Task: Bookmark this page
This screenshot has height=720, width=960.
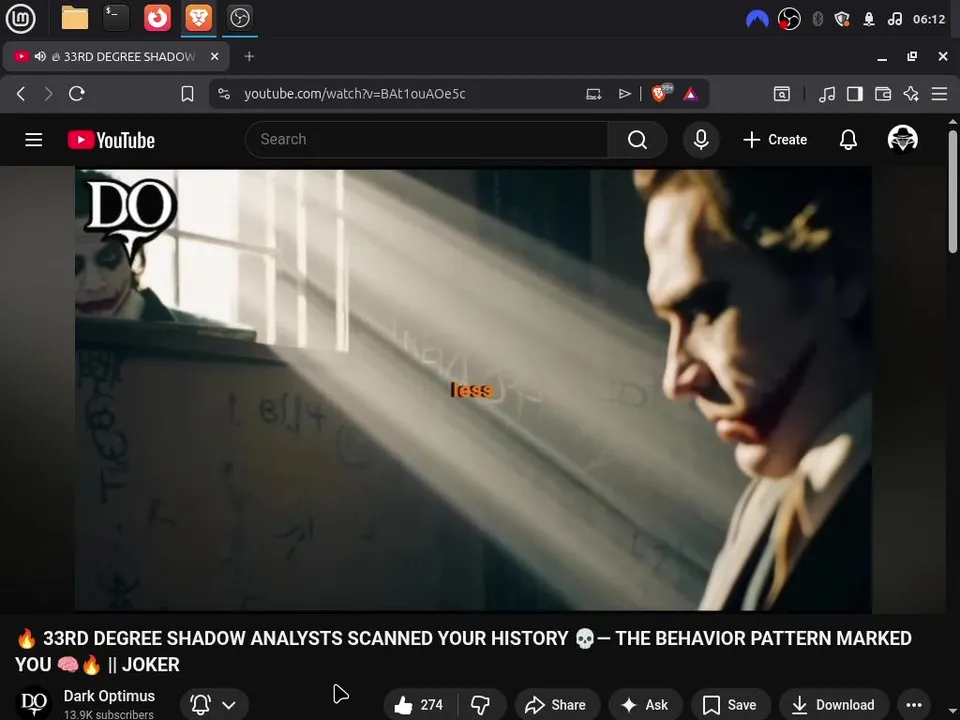Action: point(187,94)
